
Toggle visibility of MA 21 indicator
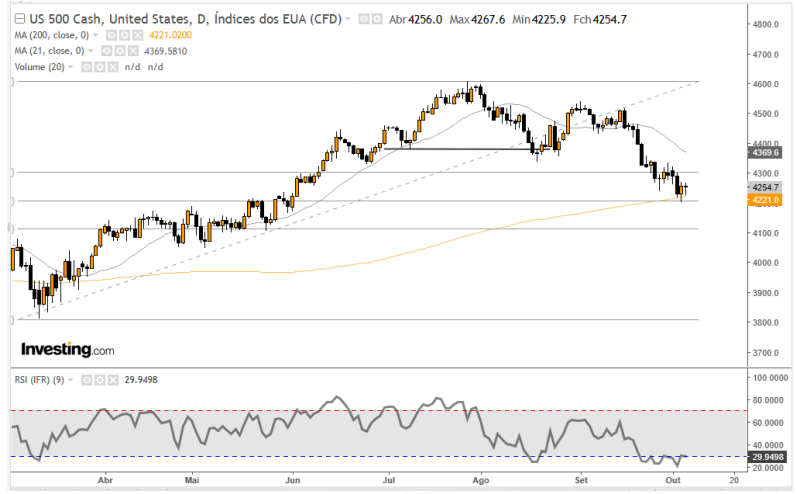(x=106, y=50)
